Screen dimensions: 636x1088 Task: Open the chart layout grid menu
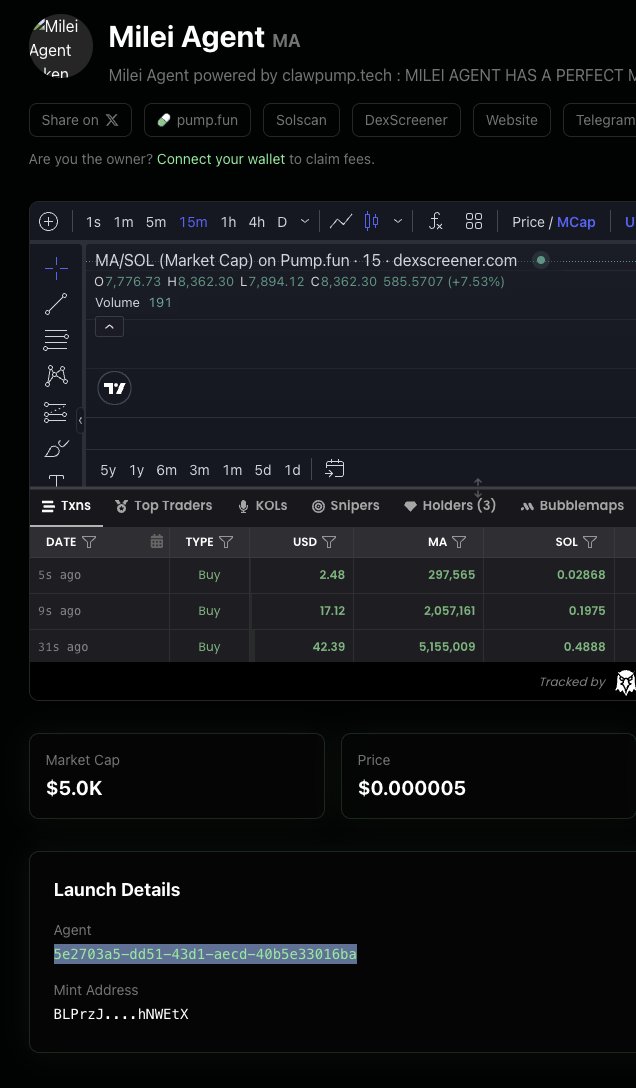pos(474,222)
